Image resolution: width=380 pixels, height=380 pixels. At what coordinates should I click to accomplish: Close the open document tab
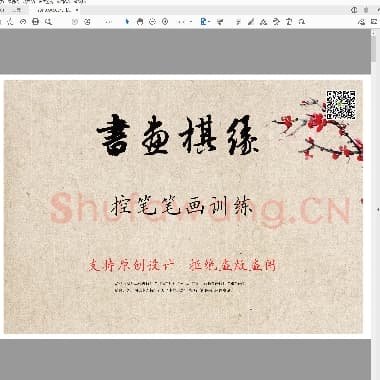(77, 10)
